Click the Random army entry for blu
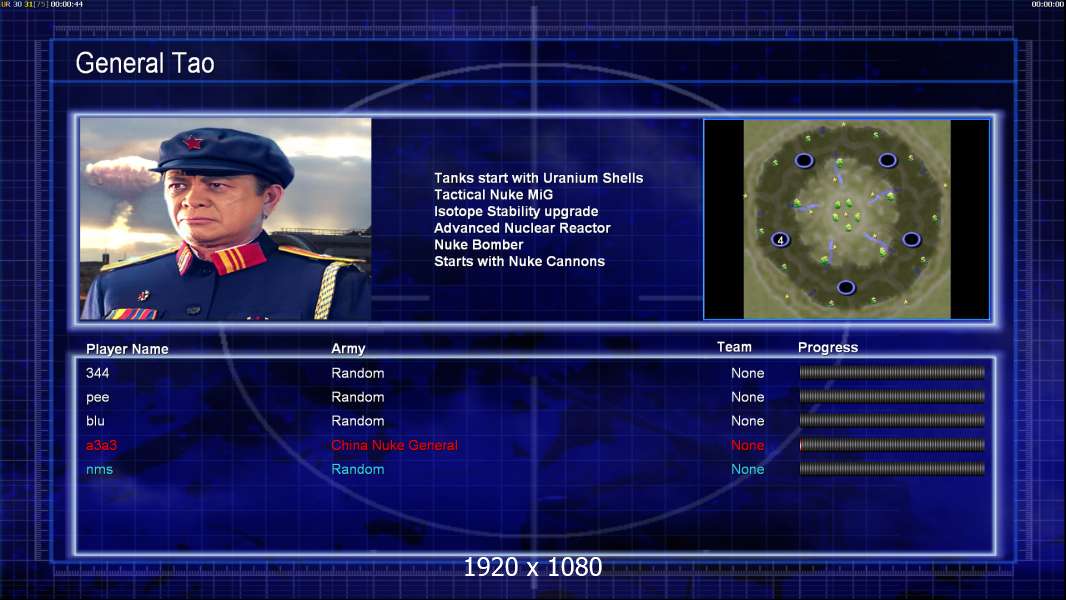Image resolution: width=1066 pixels, height=600 pixels. pos(358,421)
